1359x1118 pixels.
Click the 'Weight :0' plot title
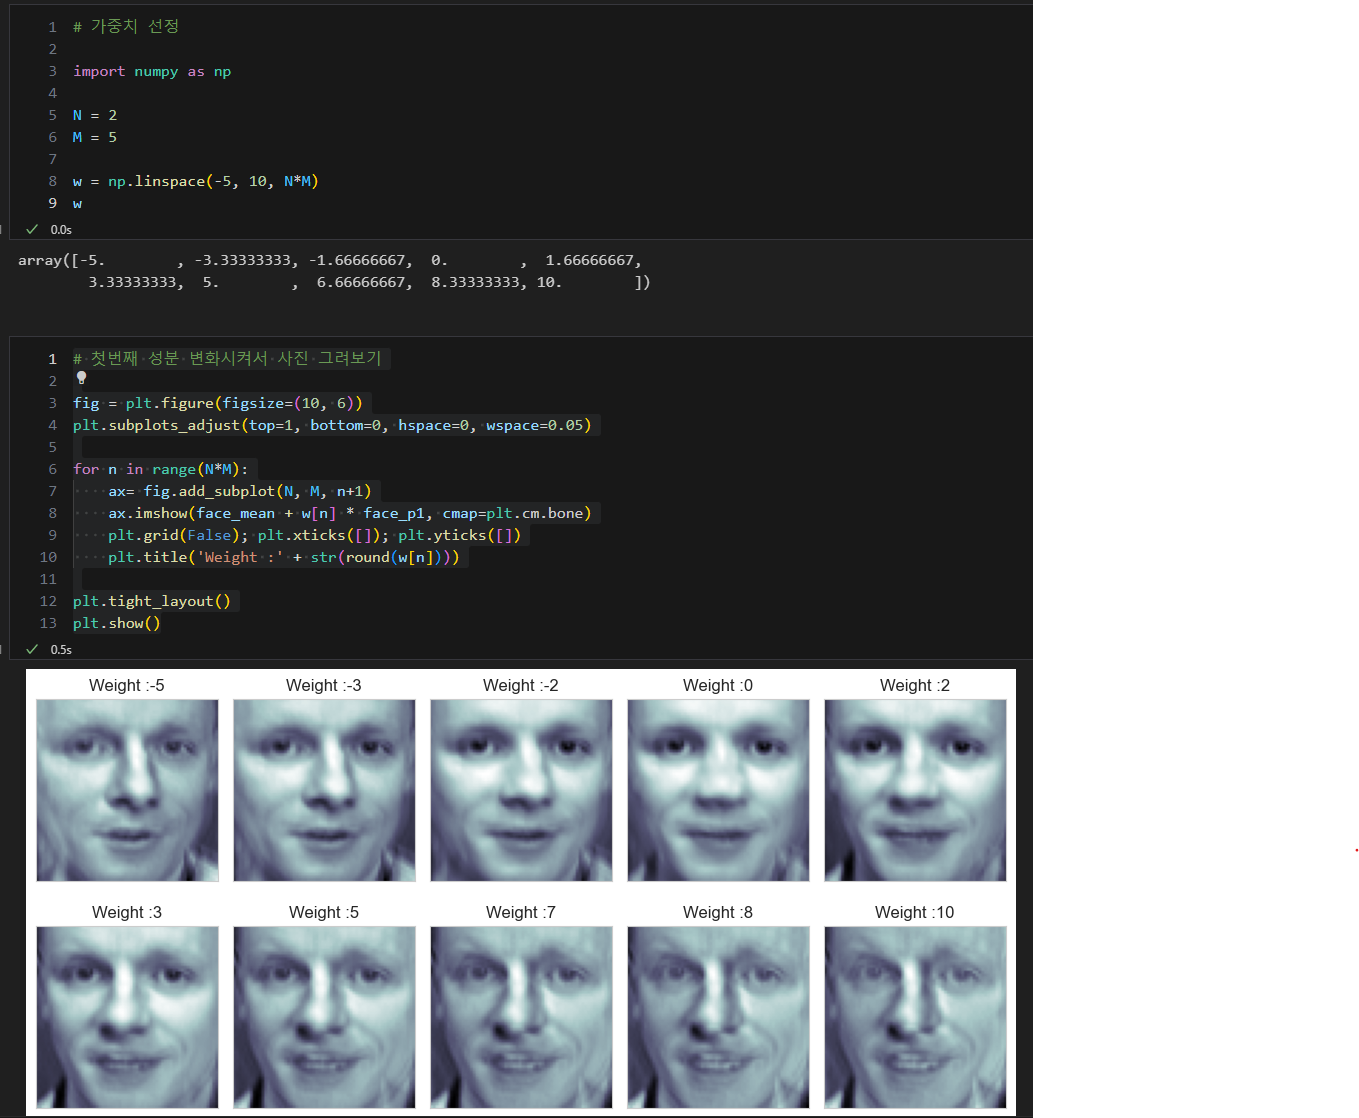718,685
